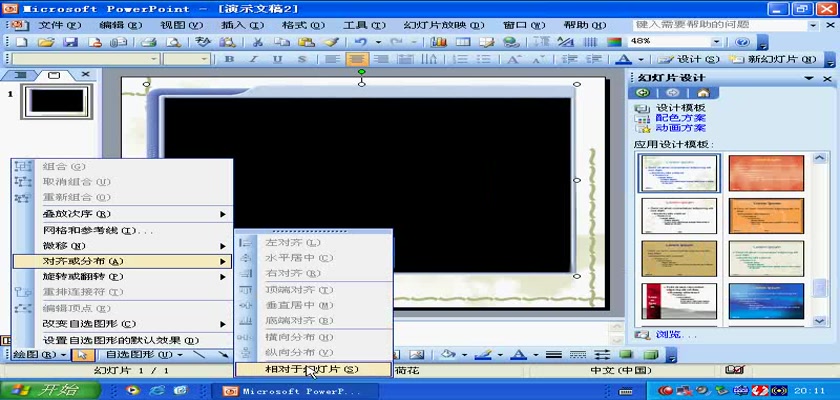Viewport: 840px width, 400px height.
Task: Open a file with the Open folder icon
Action: (x=46, y=42)
